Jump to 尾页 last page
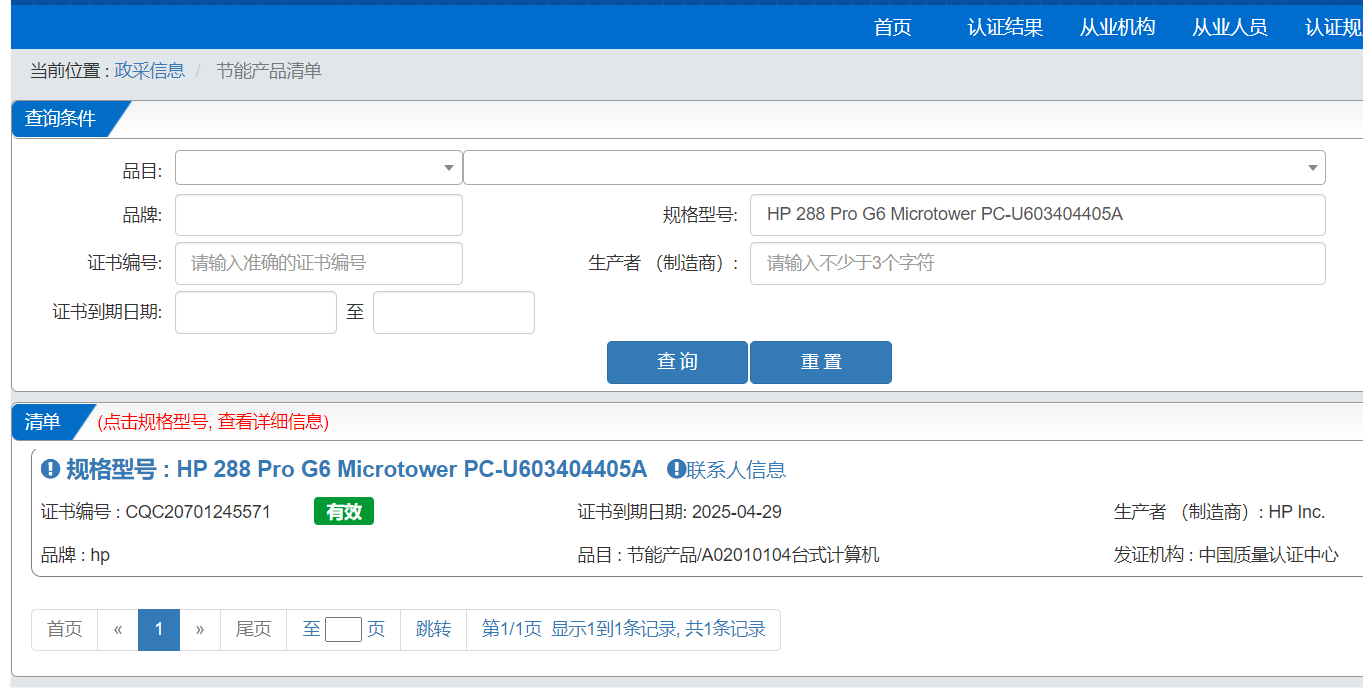Viewport: 1363px width, 688px height. [254, 629]
